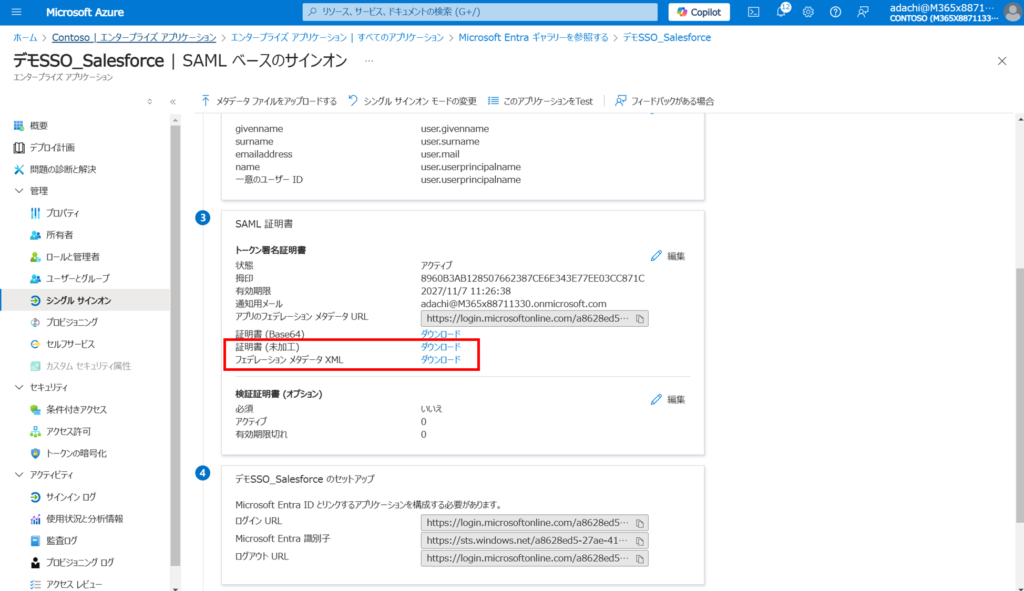1024x591 pixels.
Task: Click the アクセス許可 icon
Action: 35,431
